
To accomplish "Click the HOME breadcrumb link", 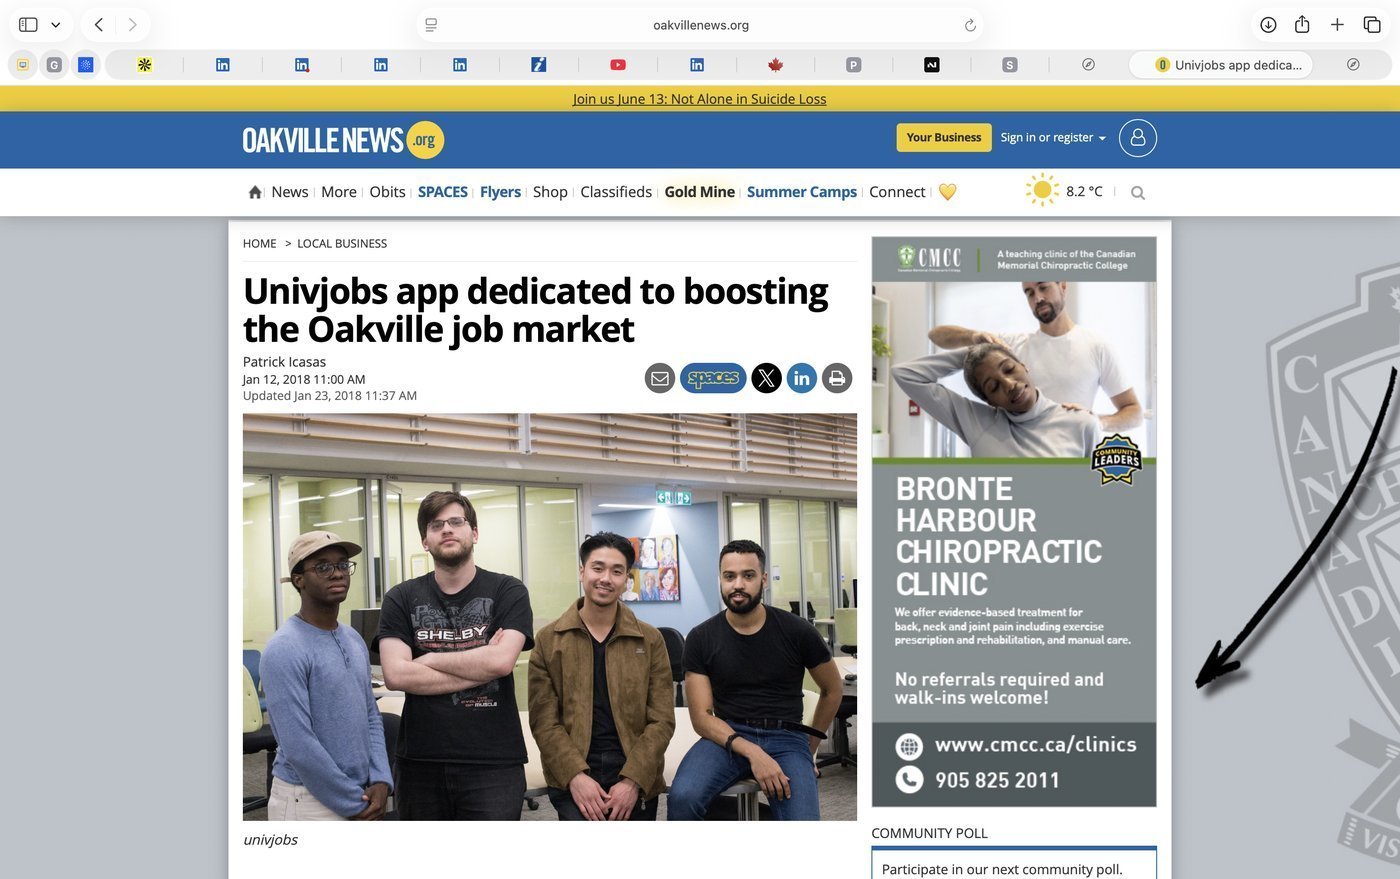I will (x=259, y=243).
